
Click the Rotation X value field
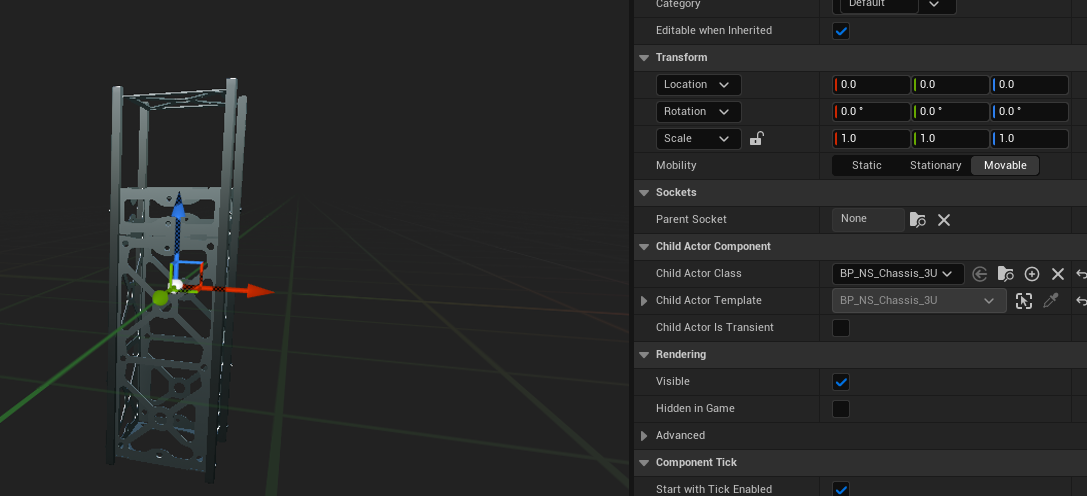(872, 112)
